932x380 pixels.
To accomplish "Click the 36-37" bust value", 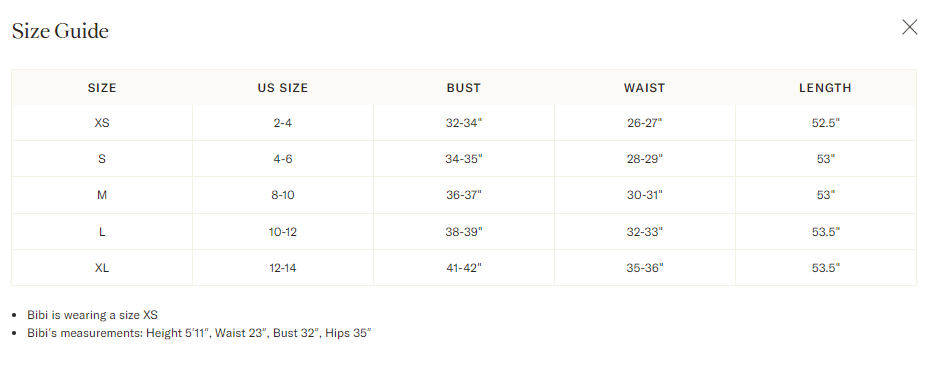I will pyautogui.click(x=464, y=195).
